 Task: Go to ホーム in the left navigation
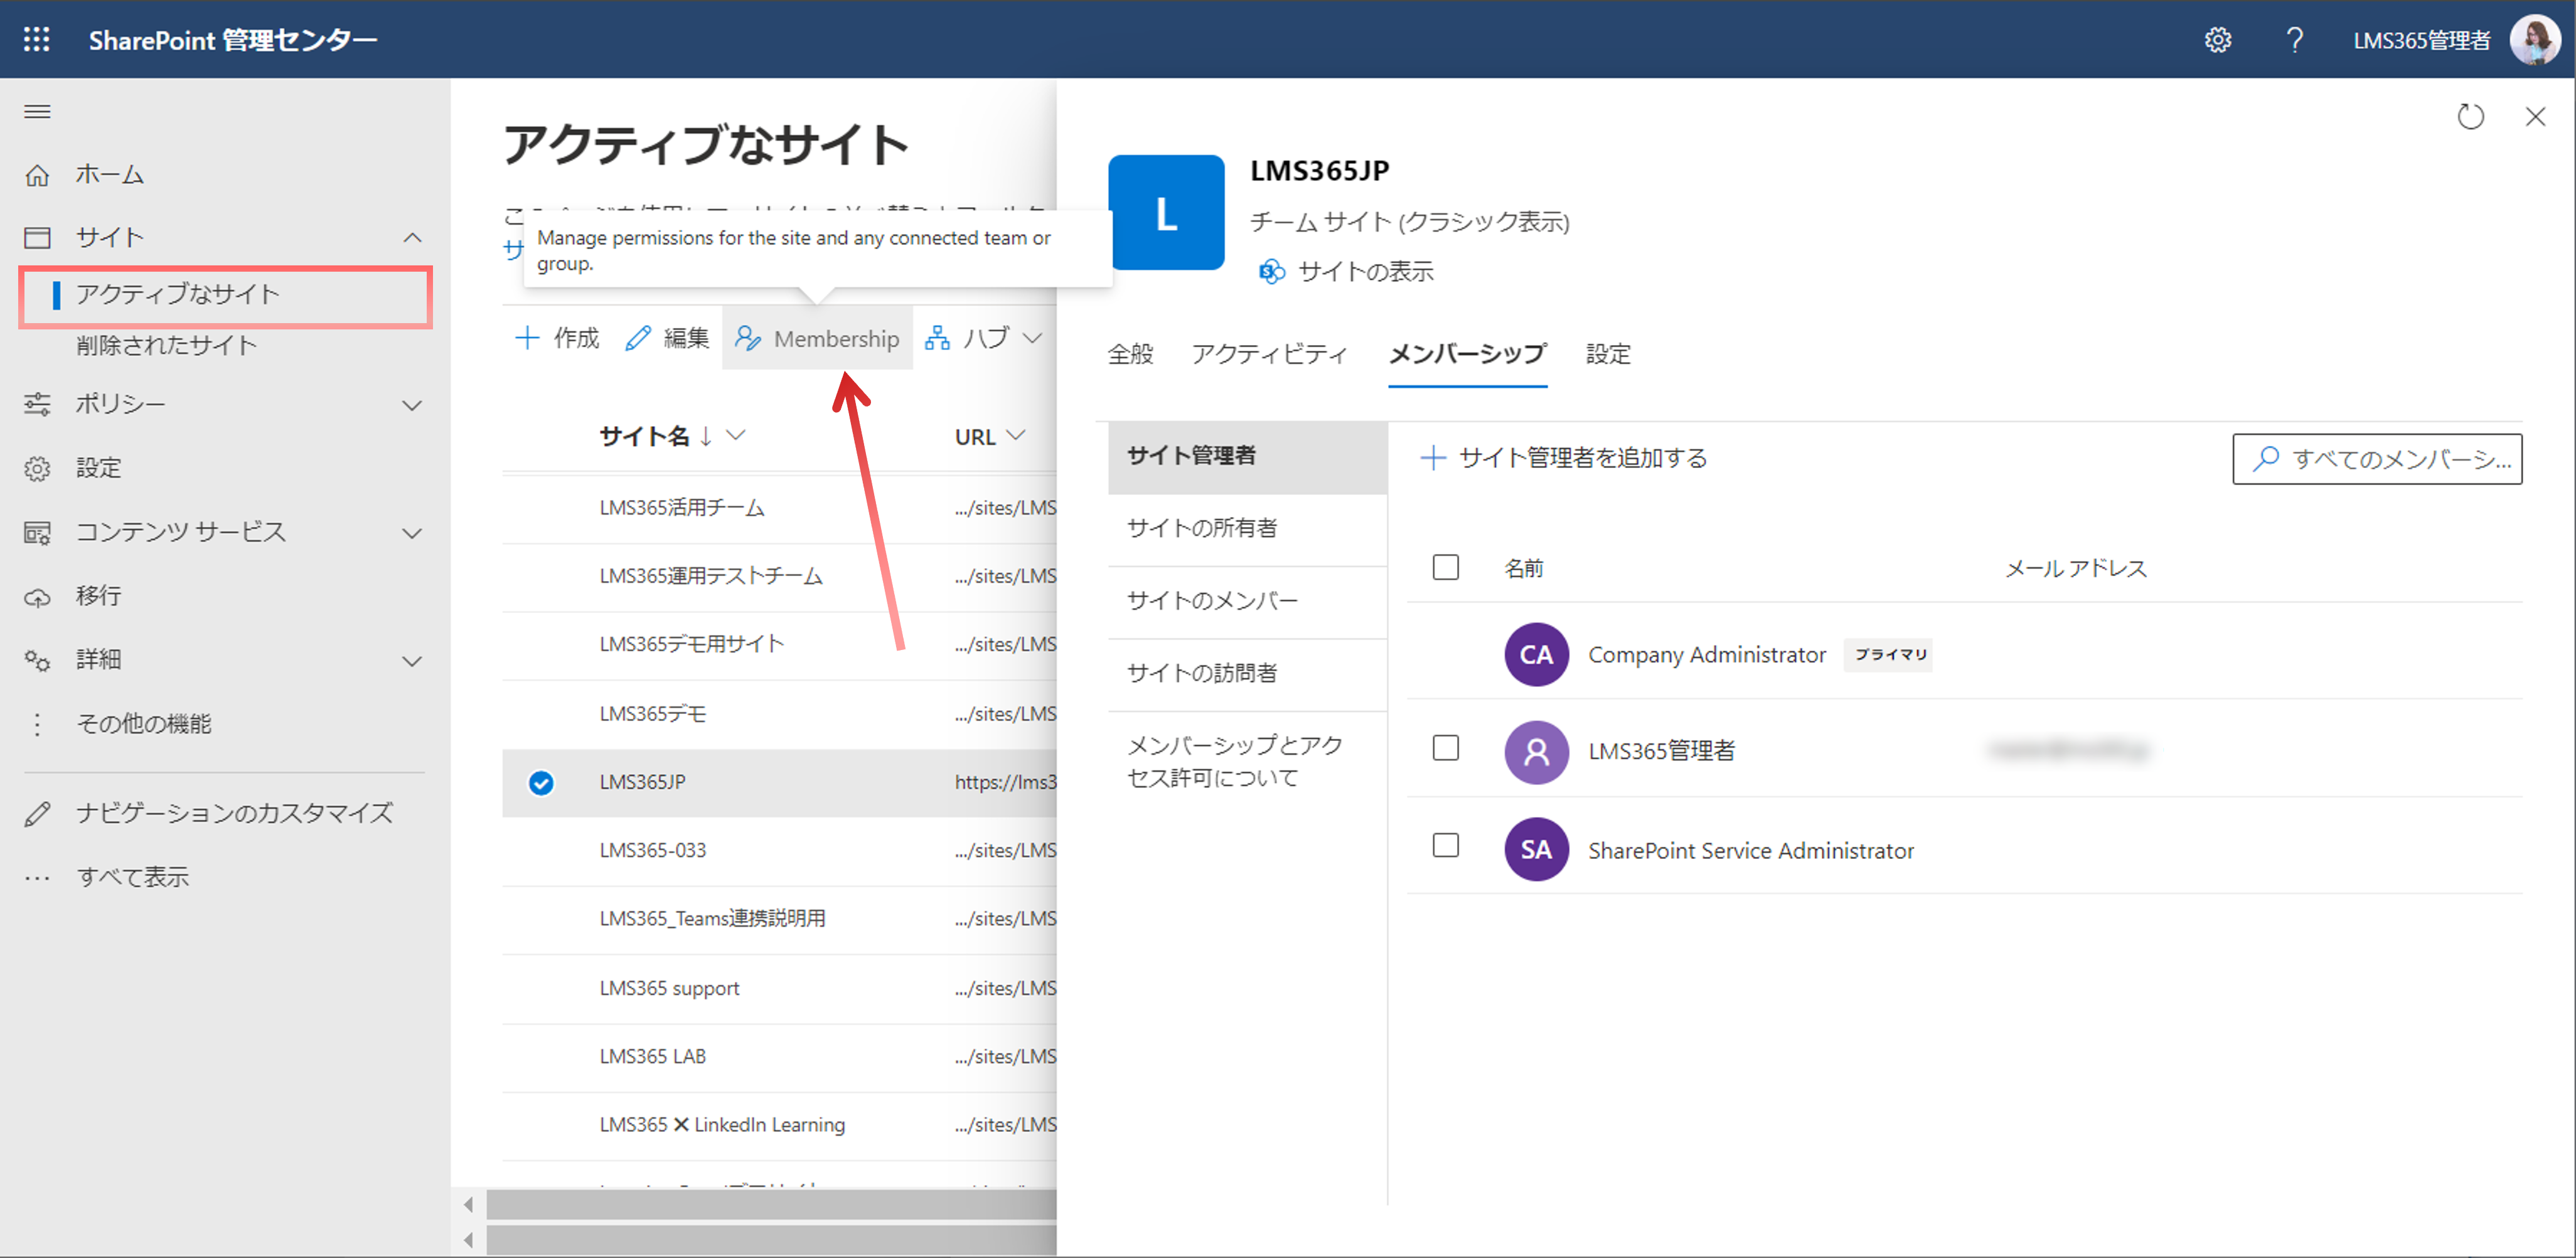110,174
